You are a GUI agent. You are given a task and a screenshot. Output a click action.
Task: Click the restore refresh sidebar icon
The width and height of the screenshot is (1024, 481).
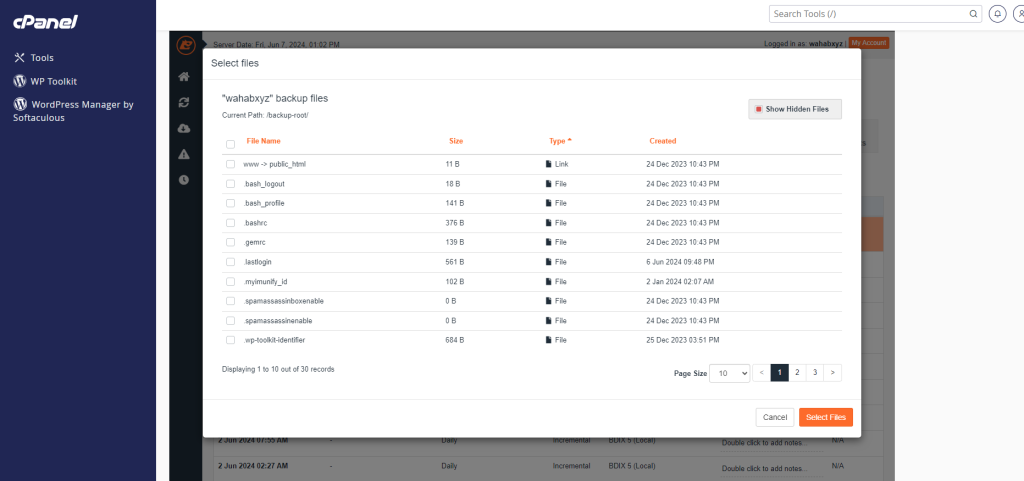point(184,102)
